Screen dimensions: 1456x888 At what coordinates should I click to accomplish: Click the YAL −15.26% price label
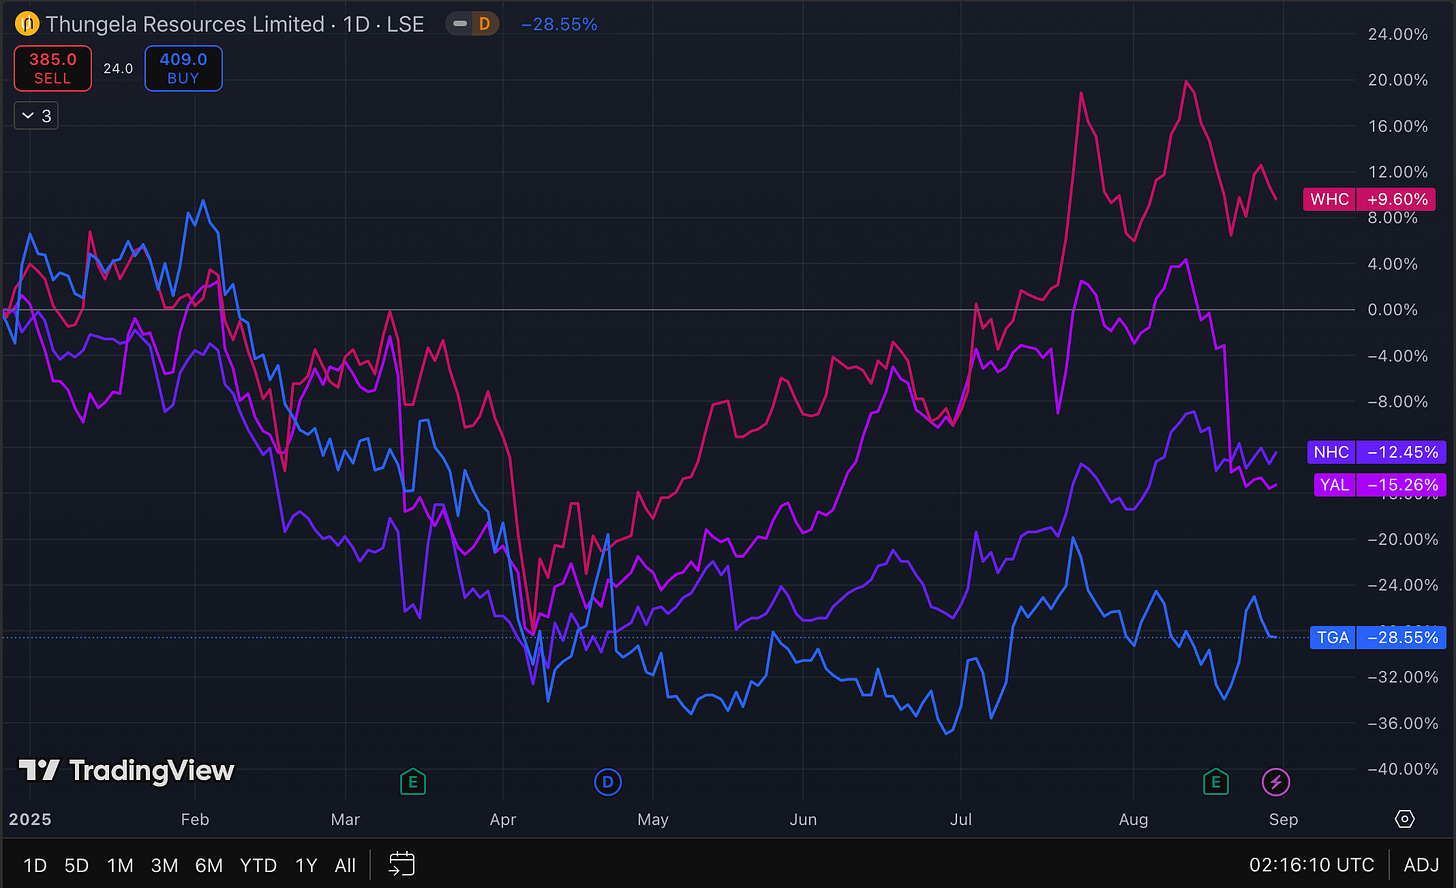point(1379,485)
